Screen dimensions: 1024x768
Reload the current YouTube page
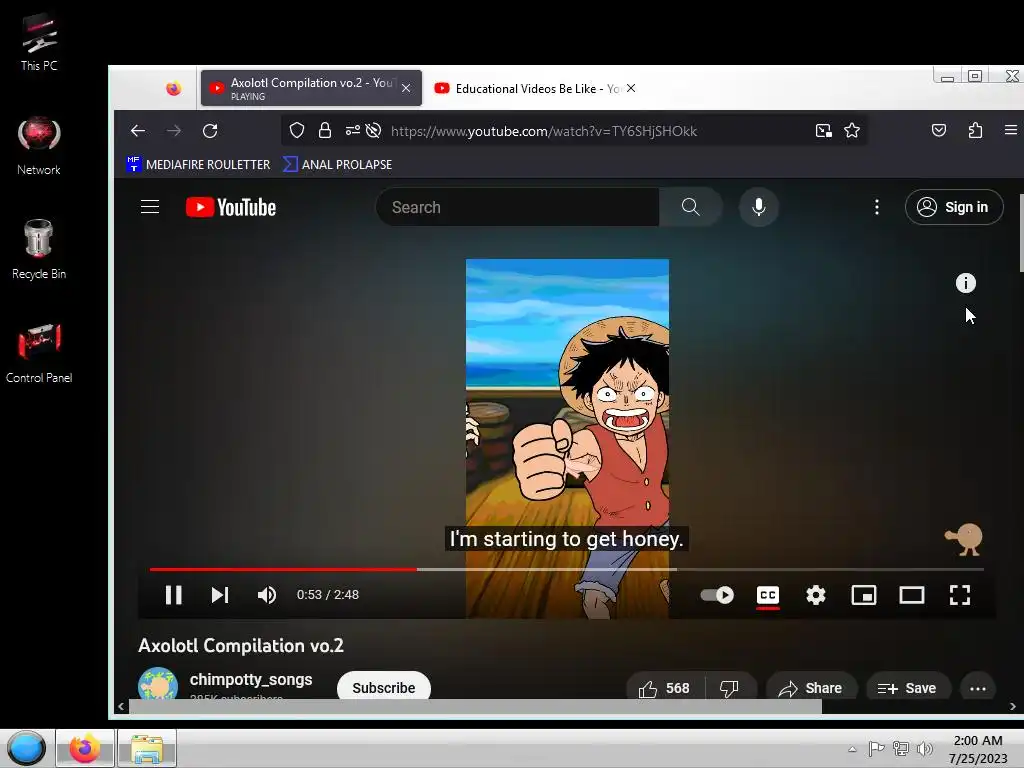(210, 131)
